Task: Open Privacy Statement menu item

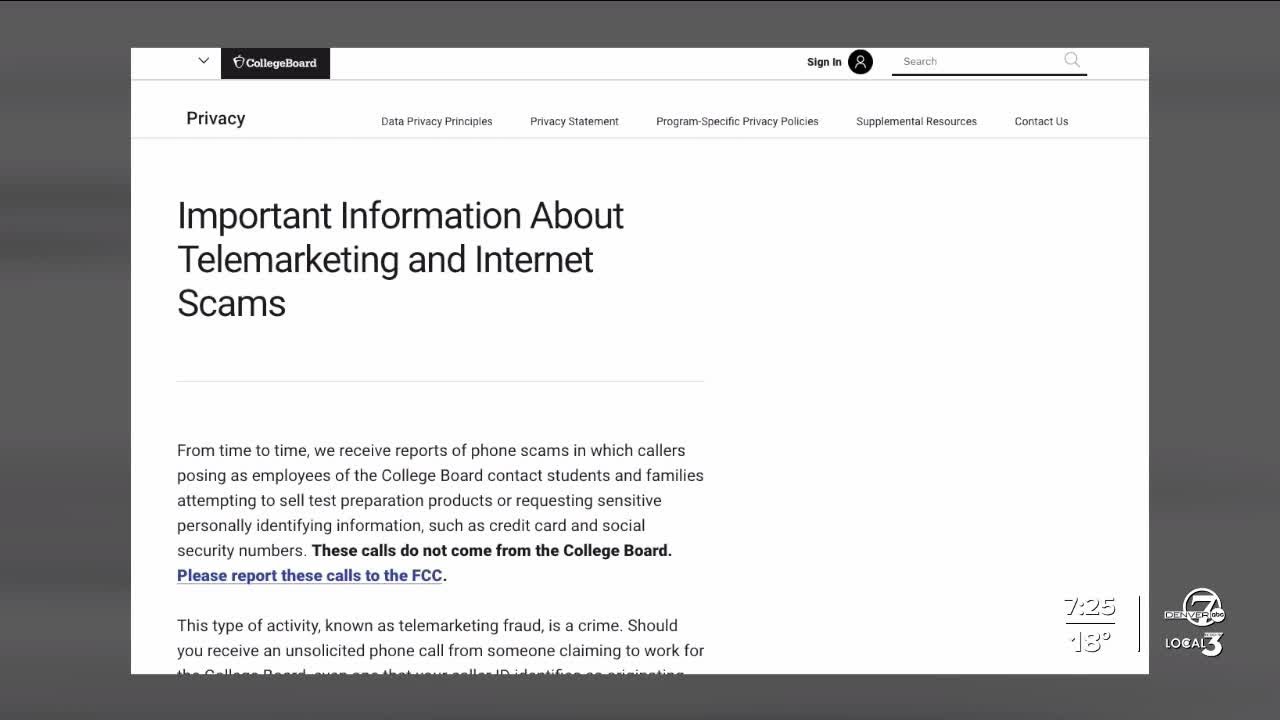Action: (574, 121)
